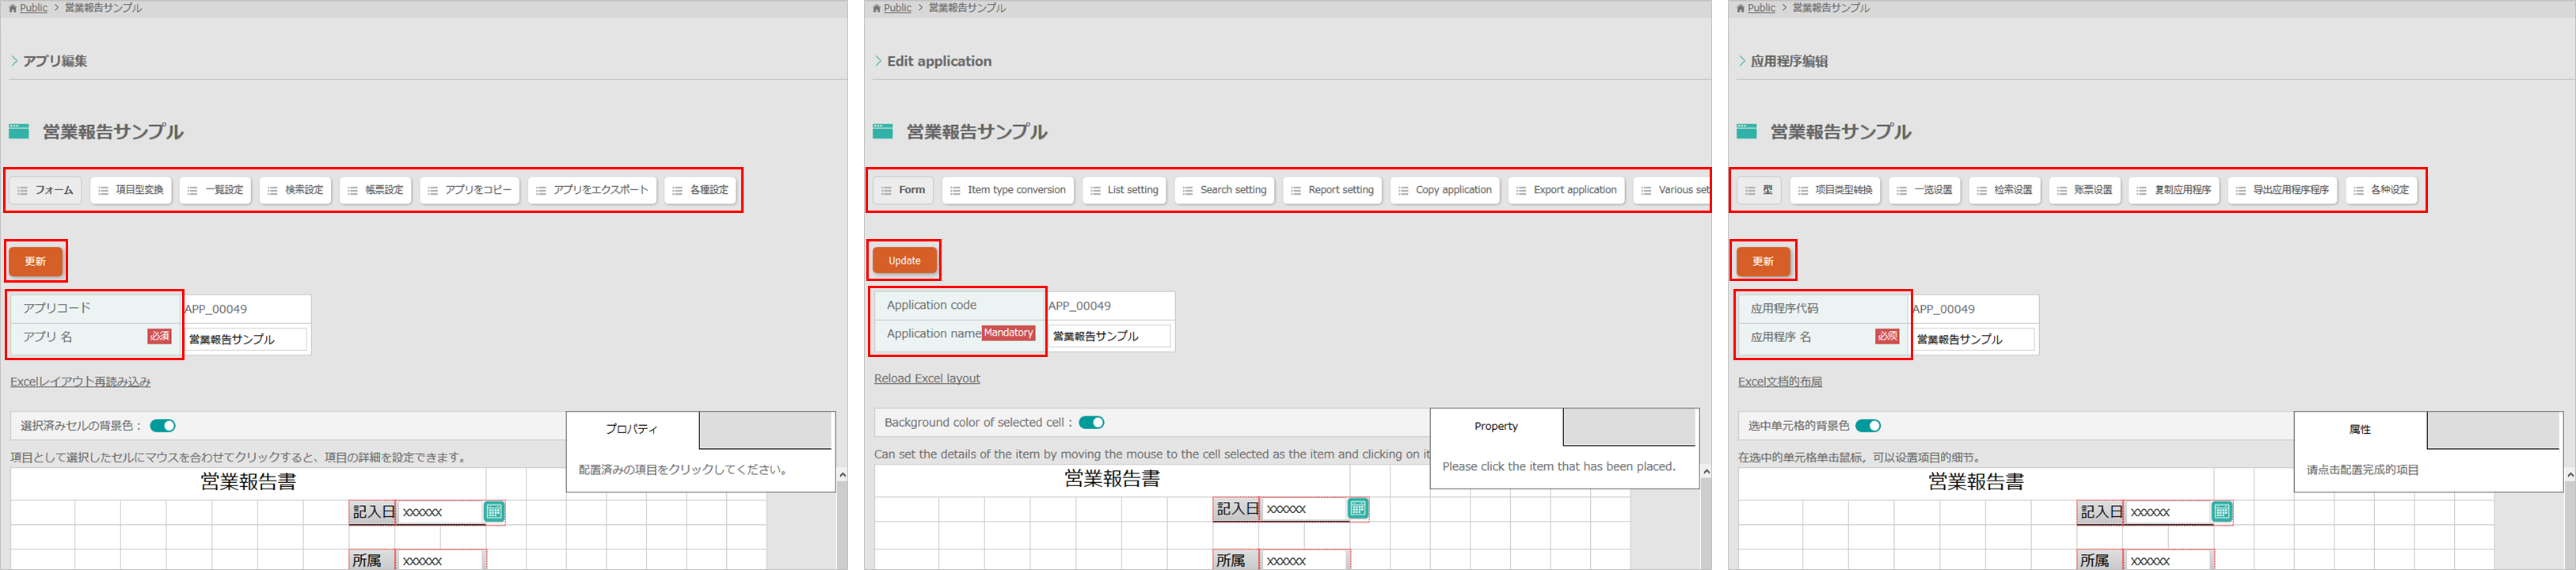Focus アプリ 名 input field

tap(246, 339)
